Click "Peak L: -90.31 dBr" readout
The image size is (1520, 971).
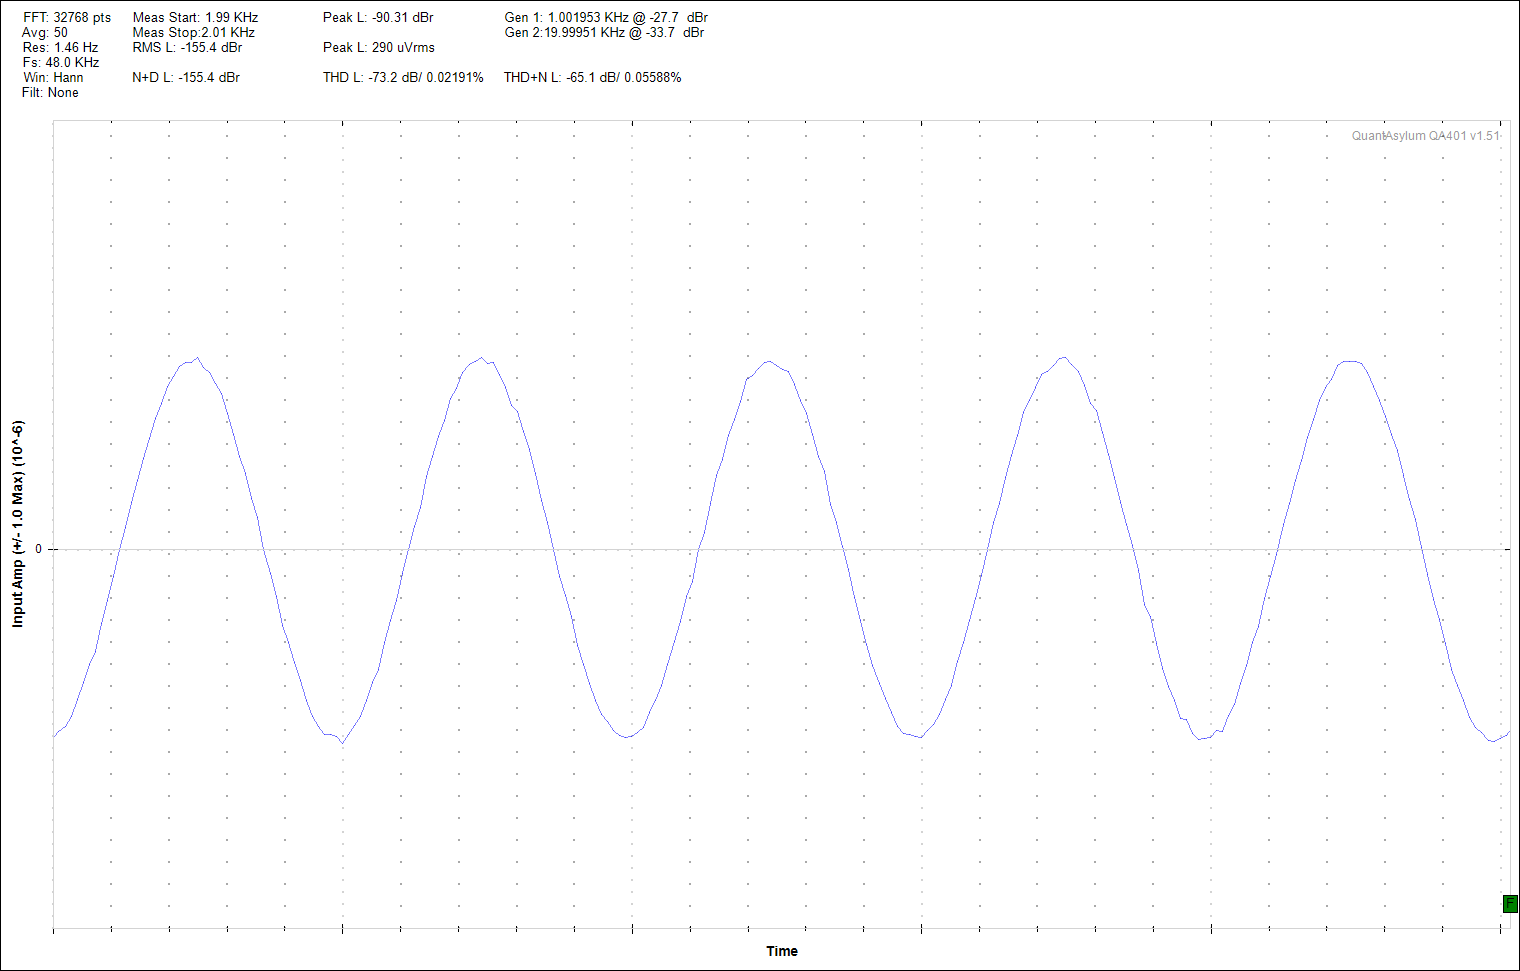(x=378, y=18)
